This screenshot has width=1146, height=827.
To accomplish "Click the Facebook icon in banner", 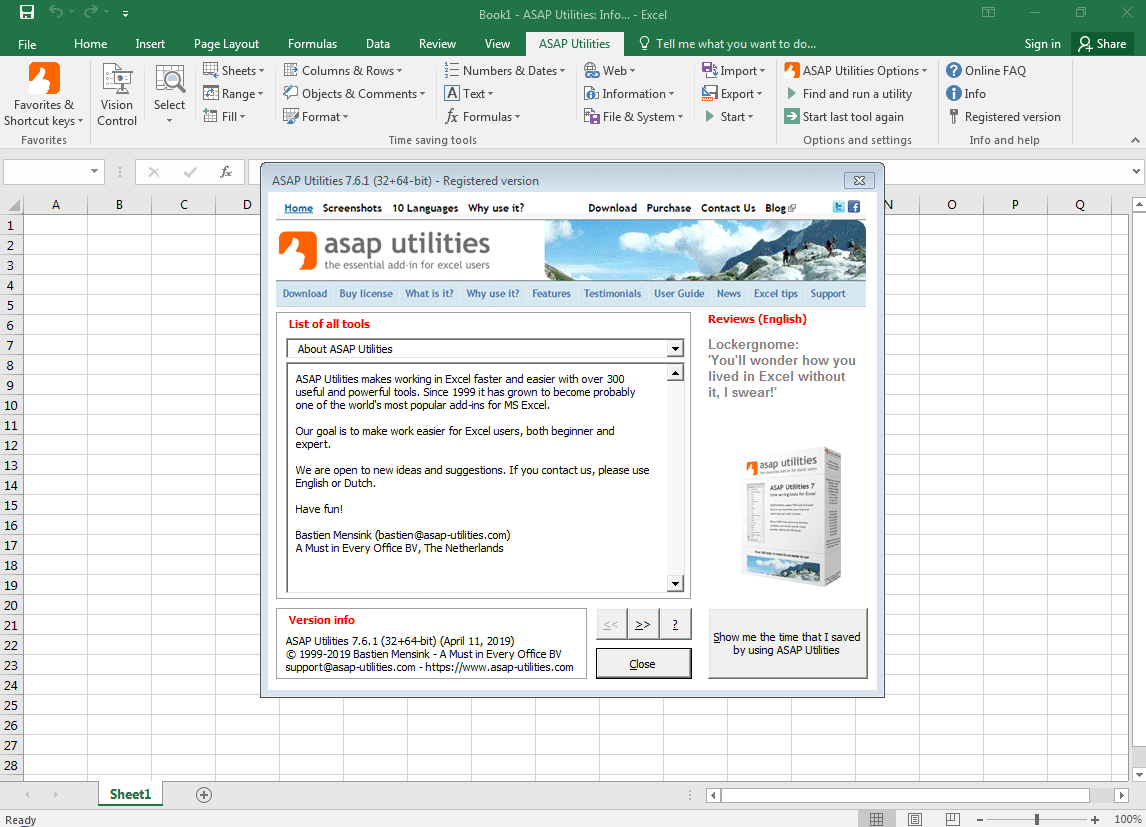I will coord(854,207).
